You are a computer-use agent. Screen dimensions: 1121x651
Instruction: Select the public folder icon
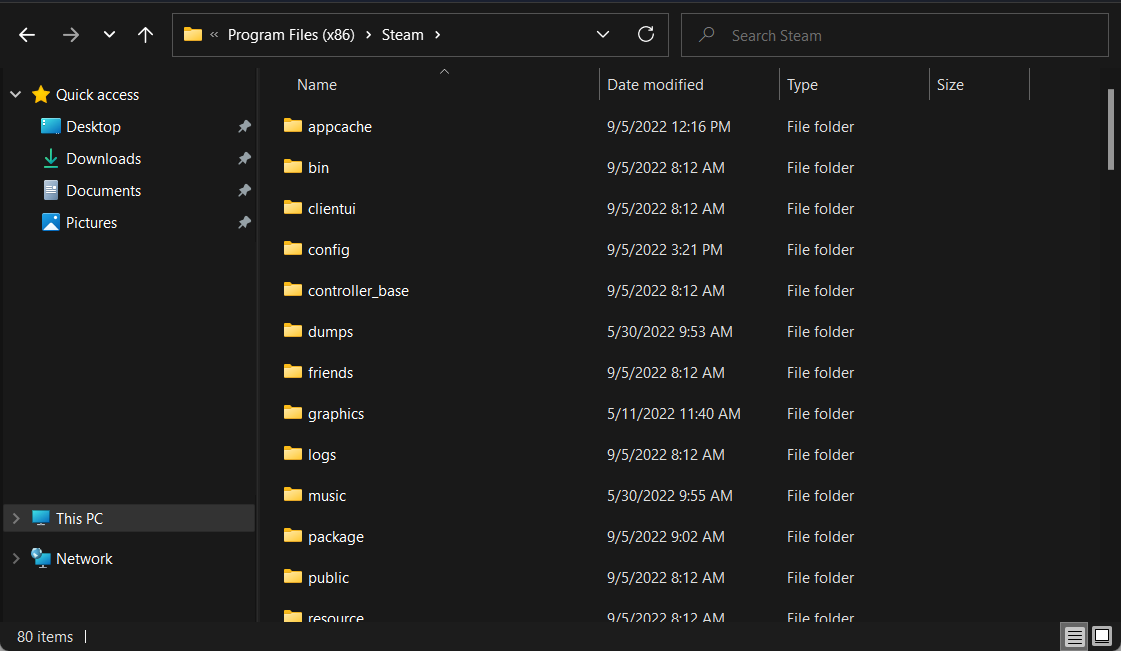point(292,577)
